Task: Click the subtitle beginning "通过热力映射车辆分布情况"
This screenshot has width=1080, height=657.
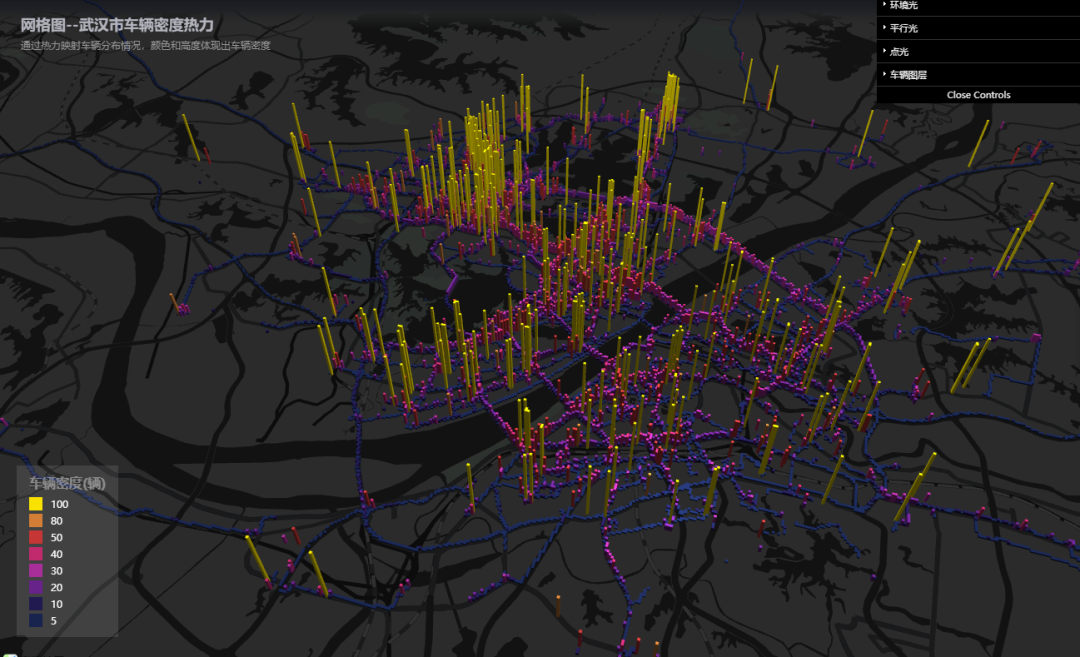Action: 145,45
